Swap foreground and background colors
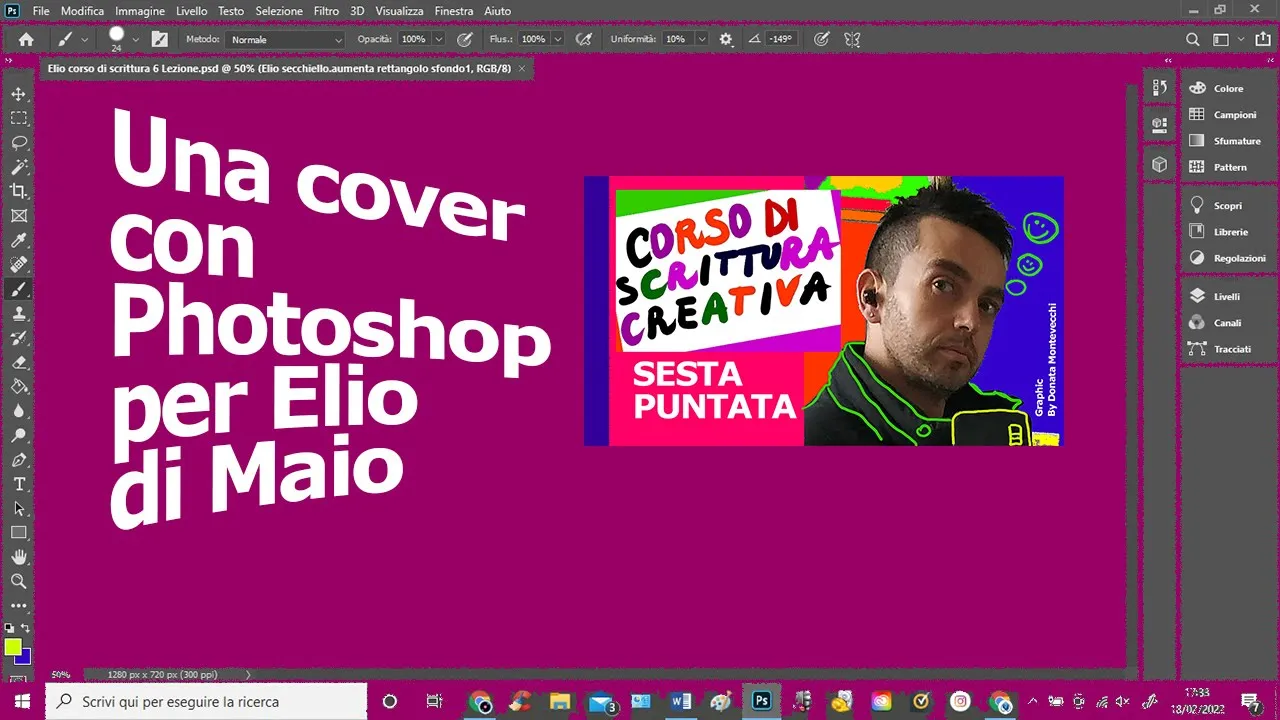Screen dimensions: 1280x720 [27, 628]
